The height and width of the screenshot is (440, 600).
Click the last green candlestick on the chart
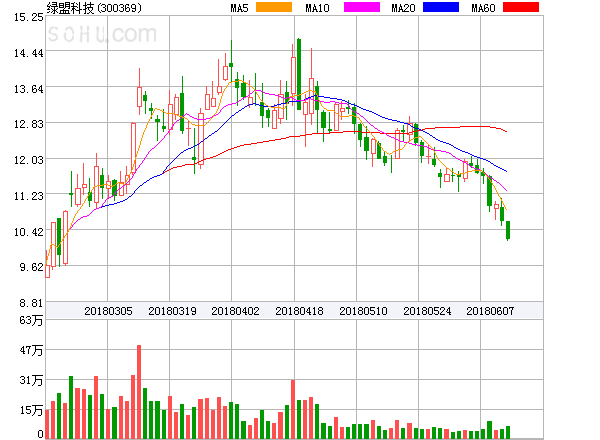tap(508, 230)
